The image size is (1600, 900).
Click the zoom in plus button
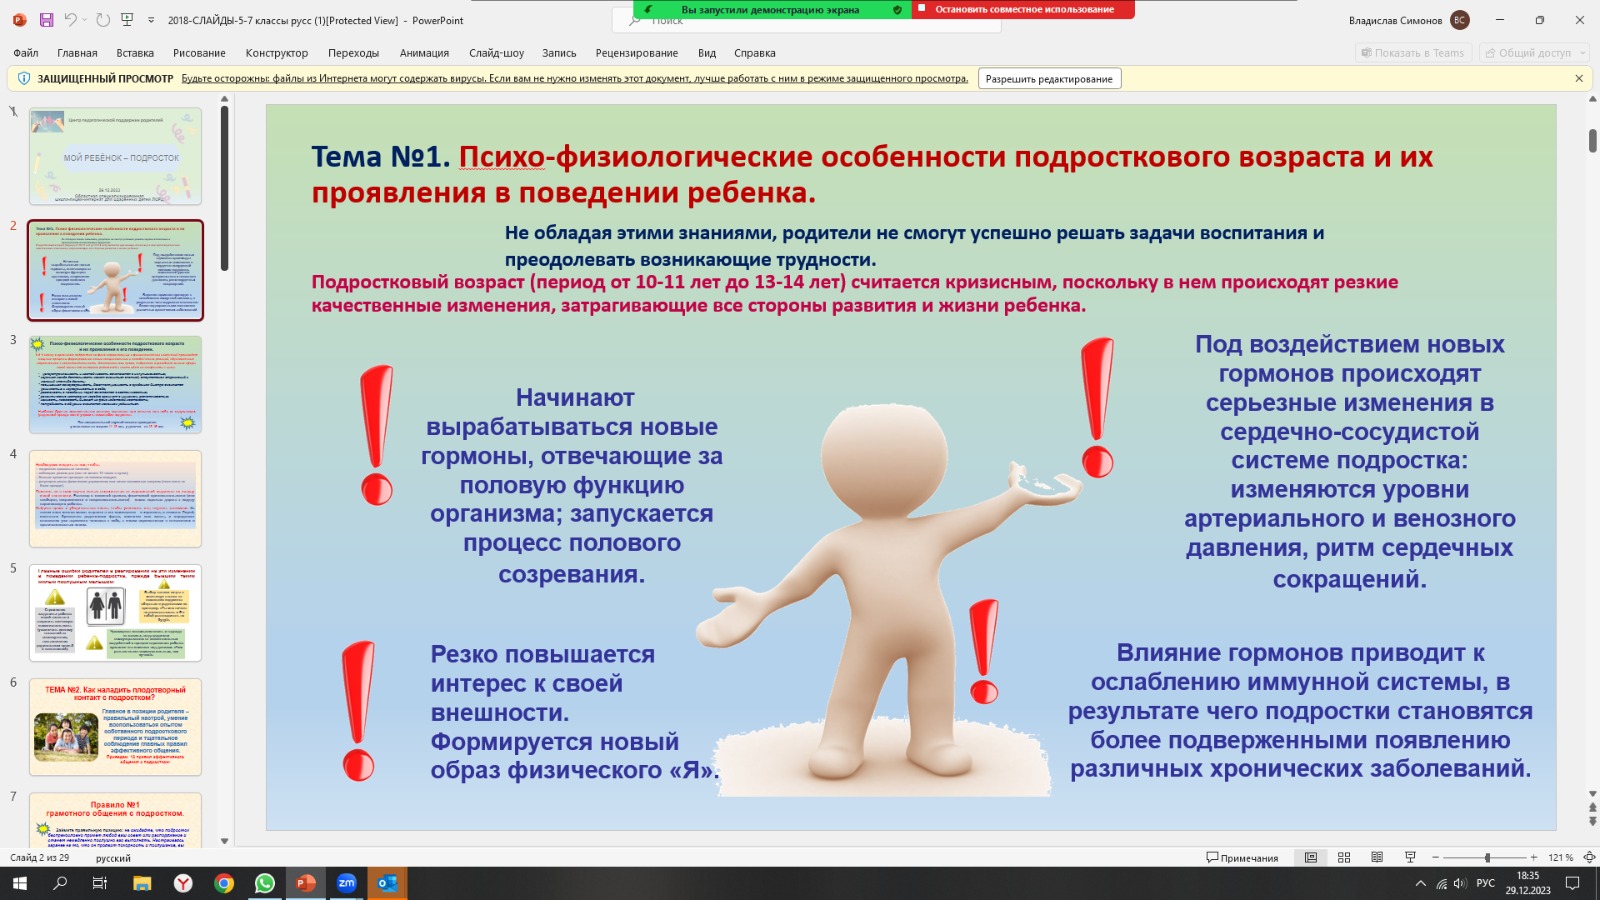1534,858
